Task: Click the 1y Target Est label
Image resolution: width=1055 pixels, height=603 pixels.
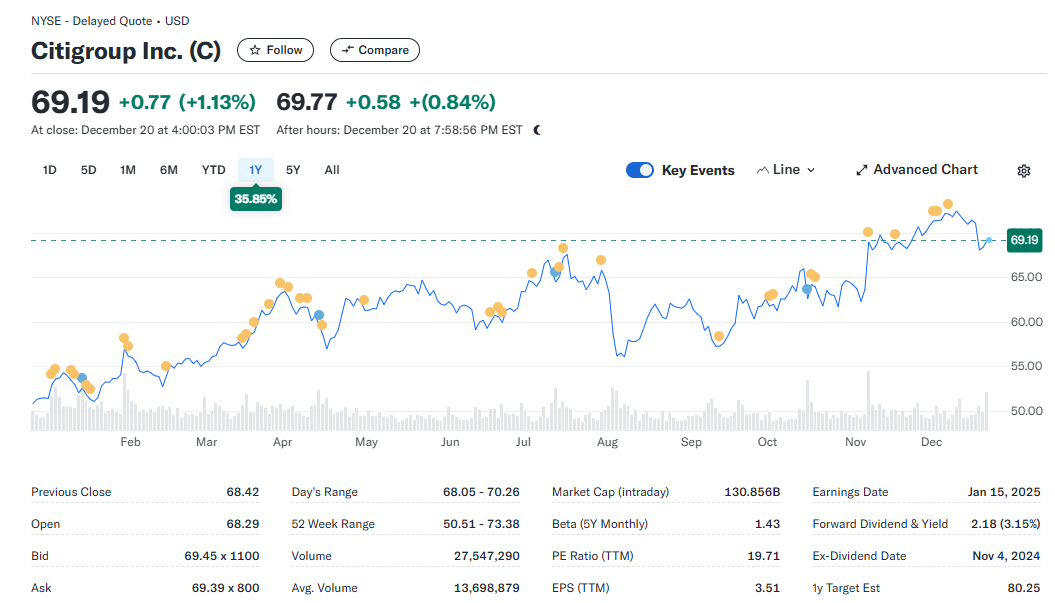Action: point(846,588)
